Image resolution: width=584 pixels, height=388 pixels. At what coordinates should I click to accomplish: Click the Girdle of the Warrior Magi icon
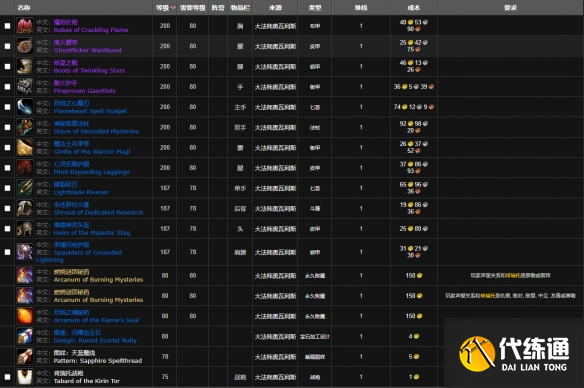pos(25,147)
